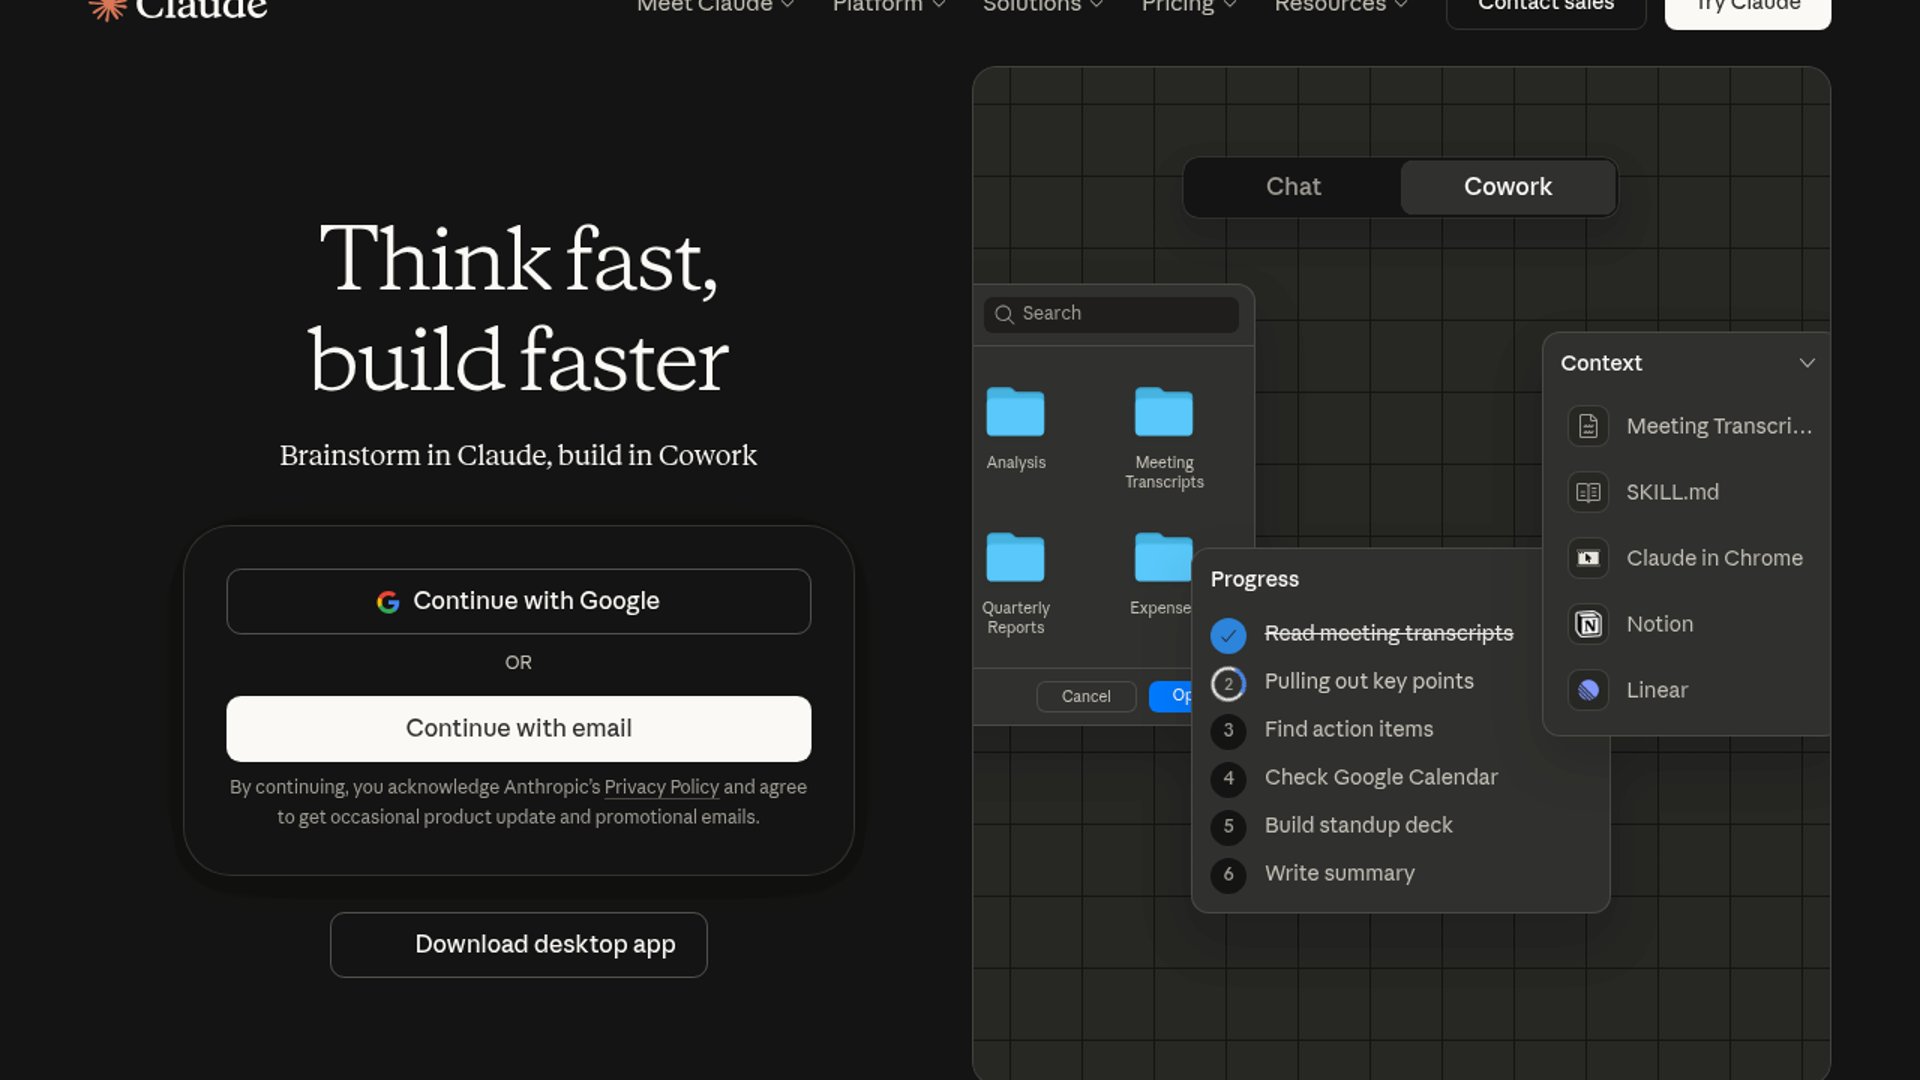Open the Analysis folder icon
Image resolution: width=1920 pixels, height=1080 pixels.
click(x=1015, y=412)
